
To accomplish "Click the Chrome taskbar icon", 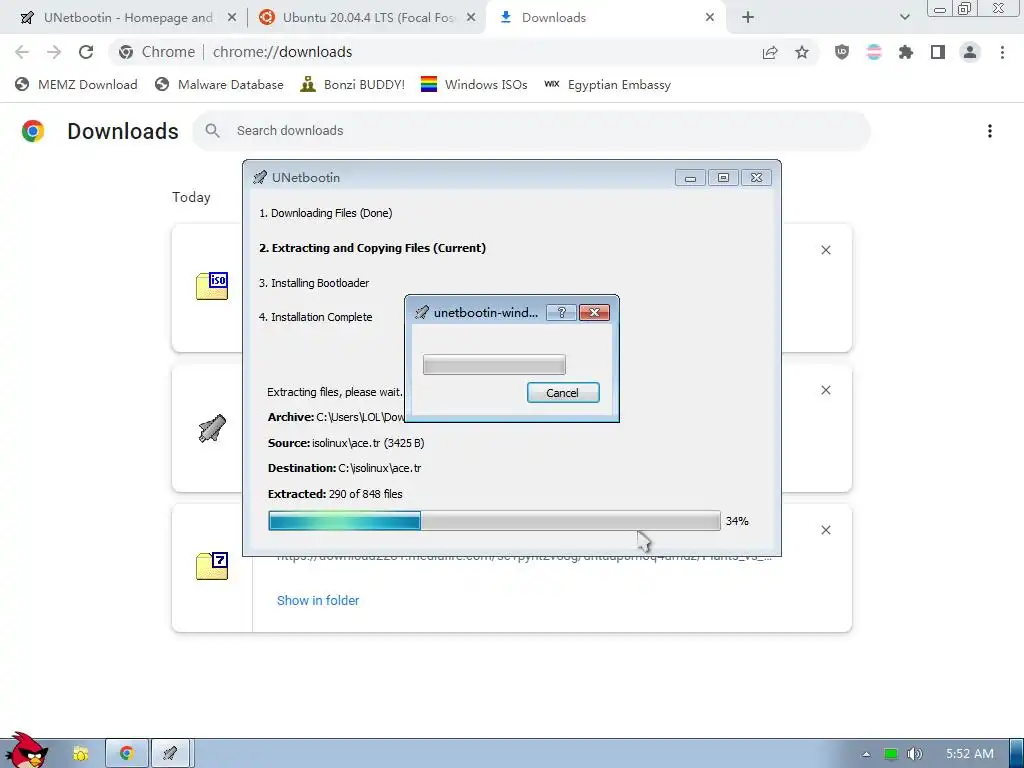I will 127,754.
